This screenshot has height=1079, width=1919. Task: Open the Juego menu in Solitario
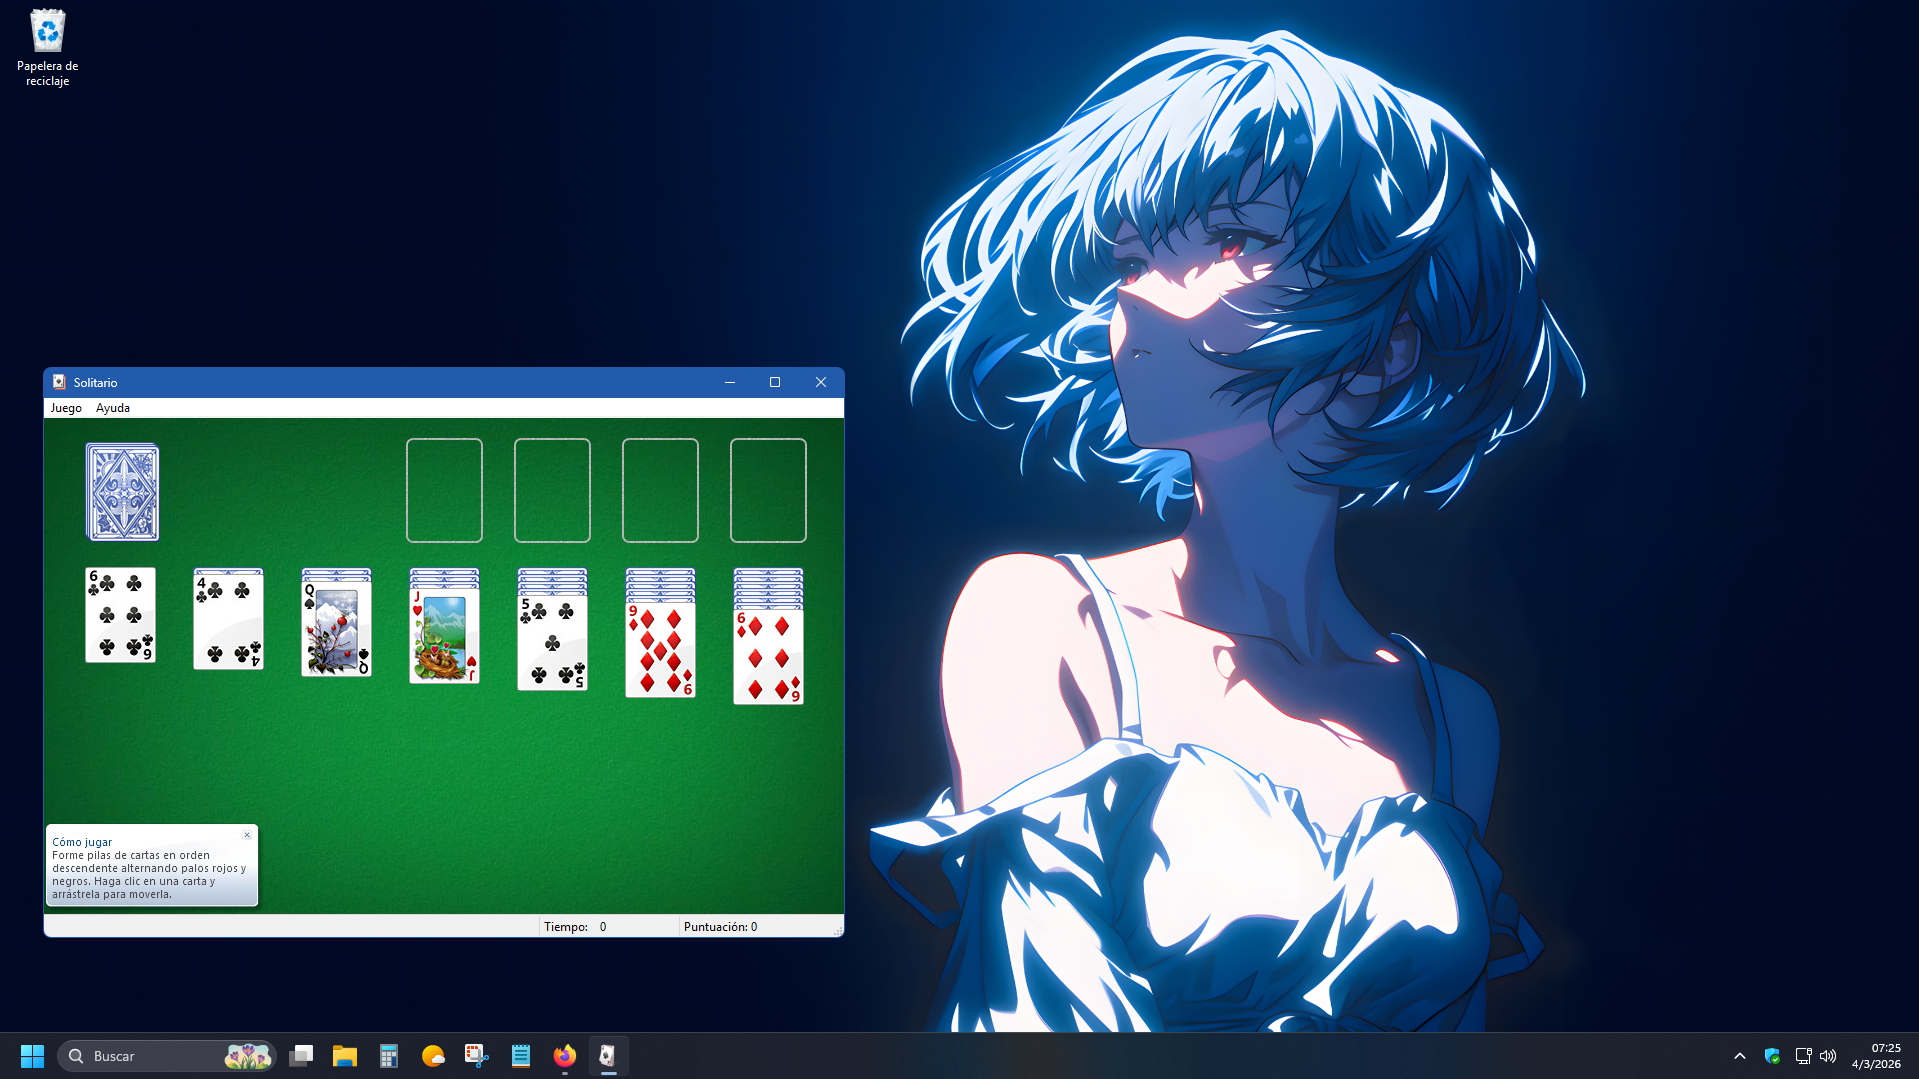66,408
